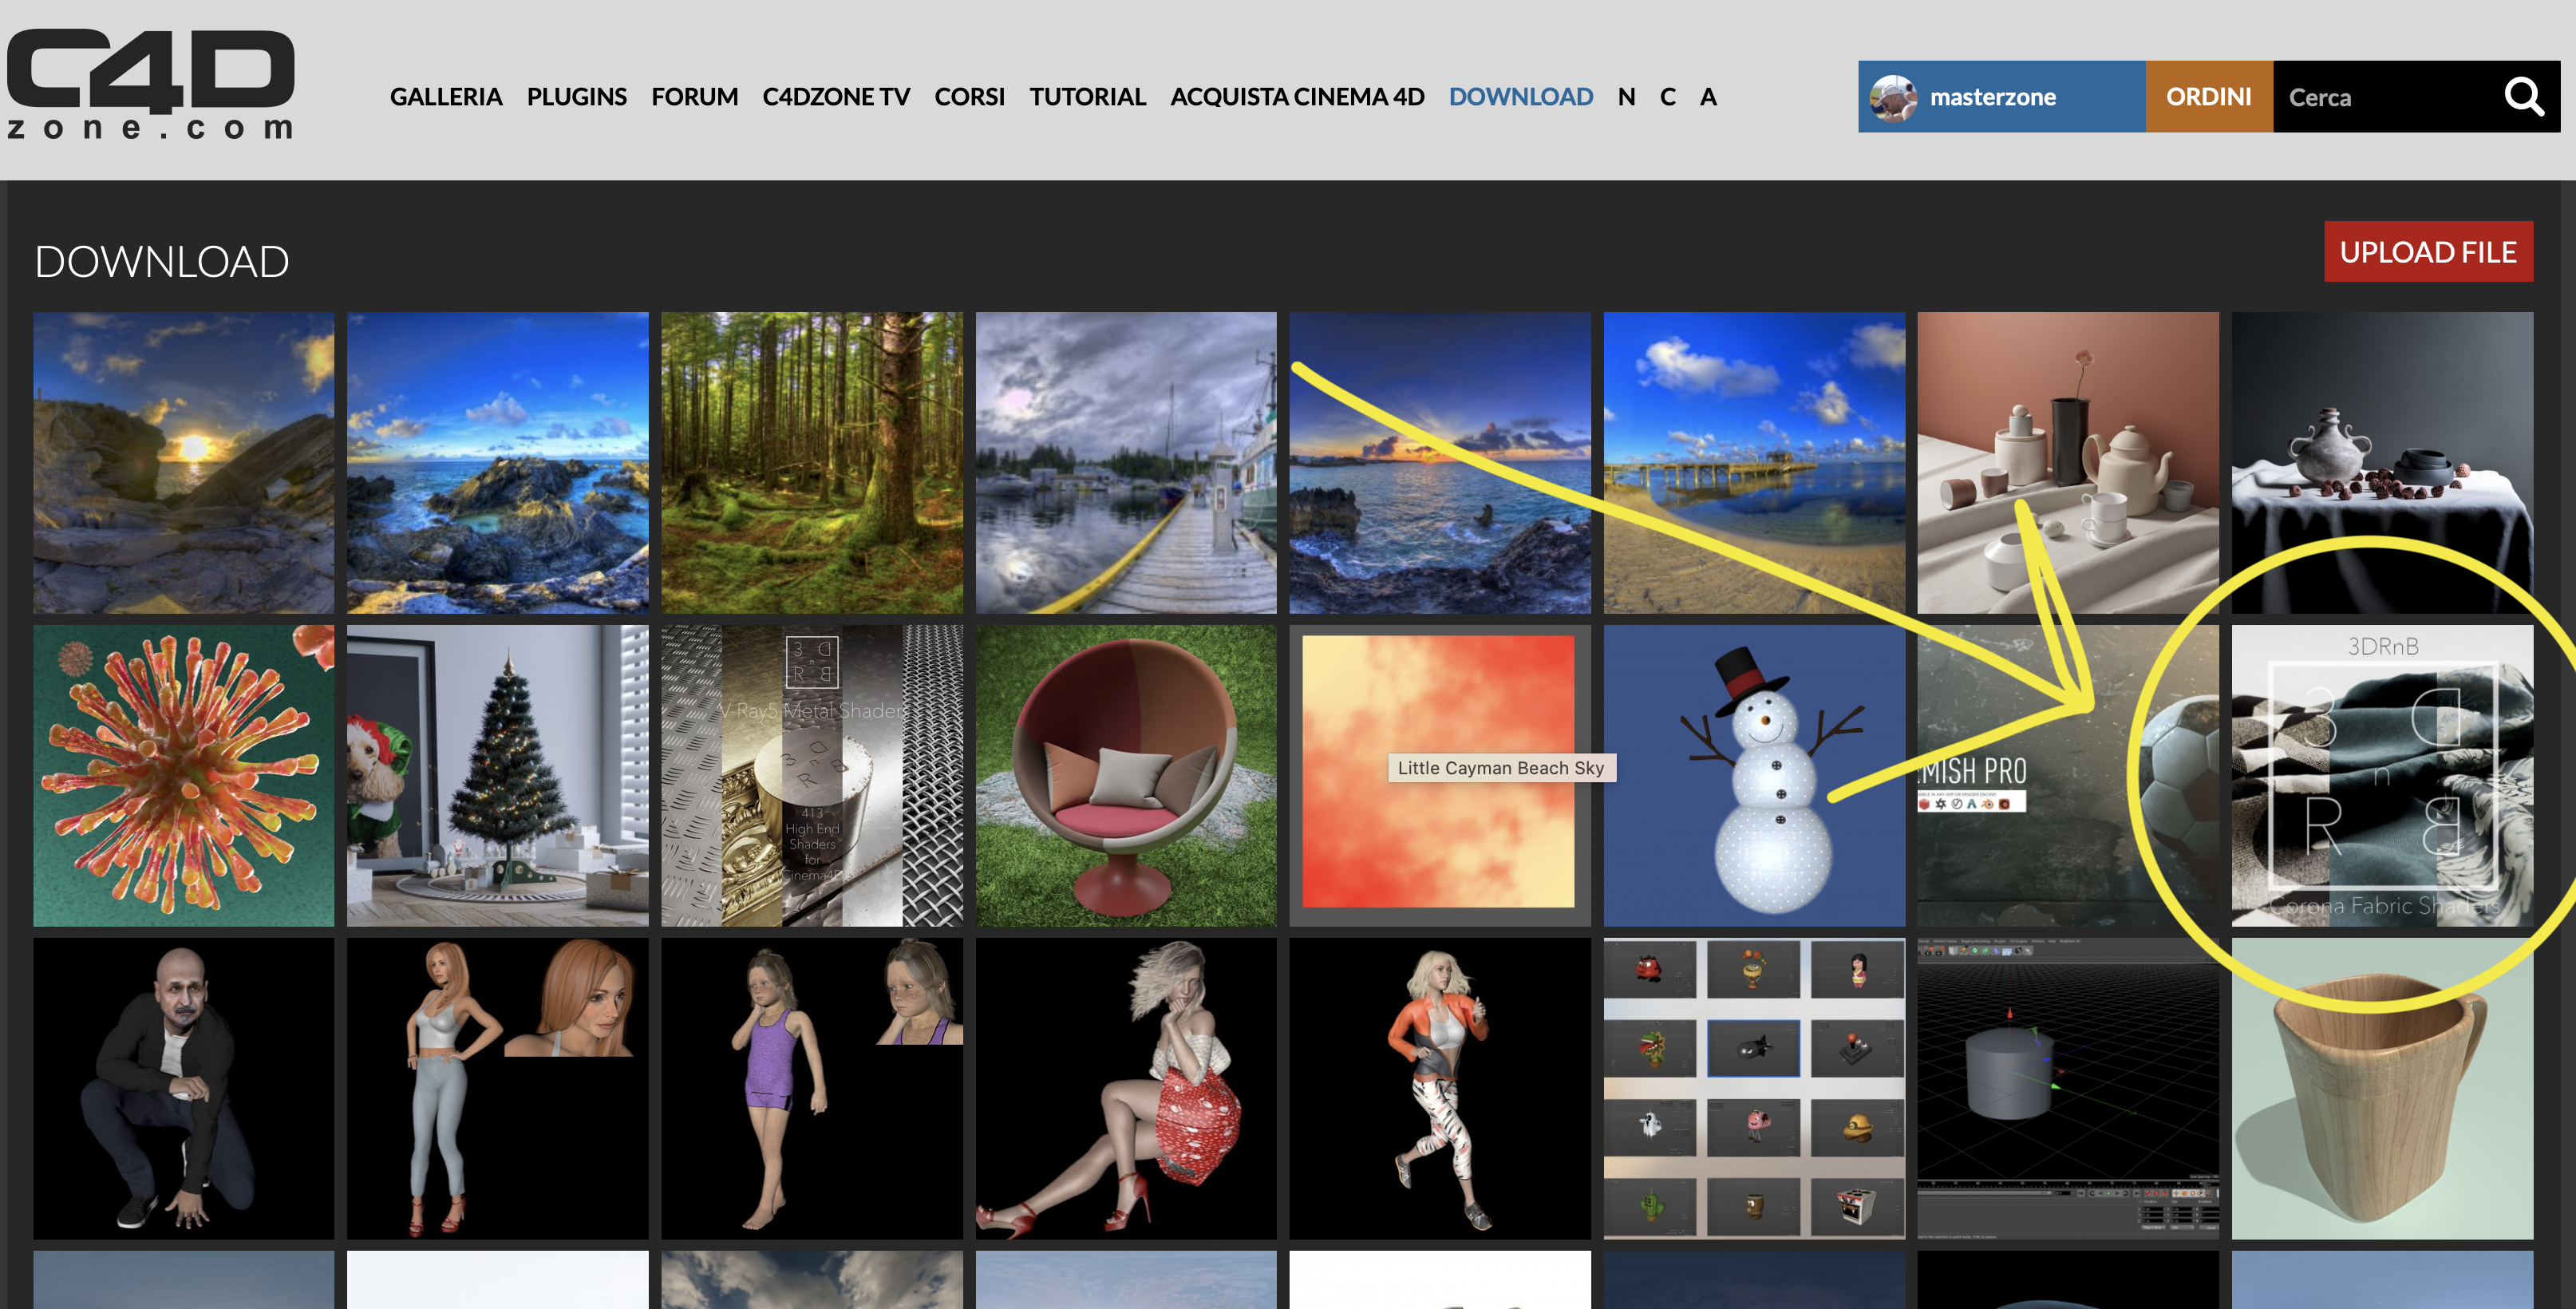Open the snowman model thumbnail

click(x=1754, y=776)
